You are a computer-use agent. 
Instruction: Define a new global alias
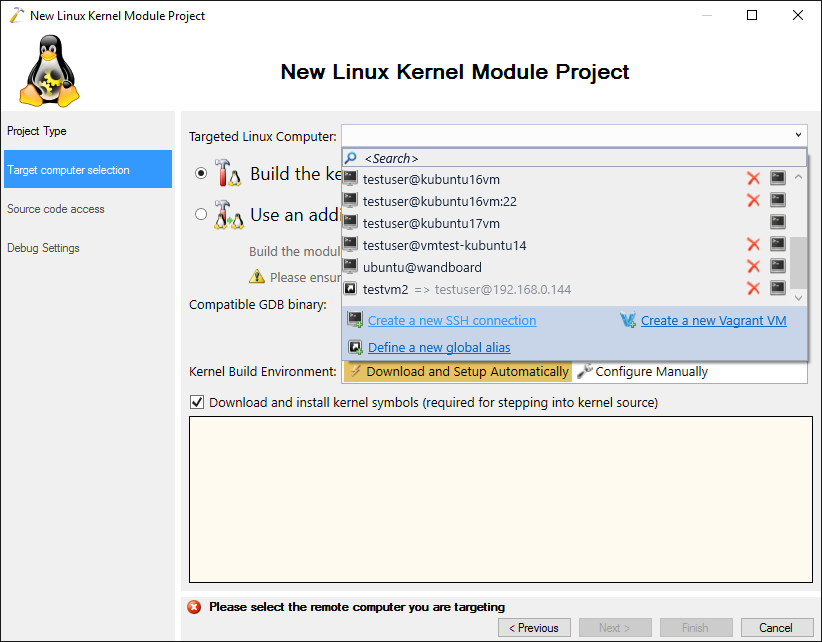point(439,347)
